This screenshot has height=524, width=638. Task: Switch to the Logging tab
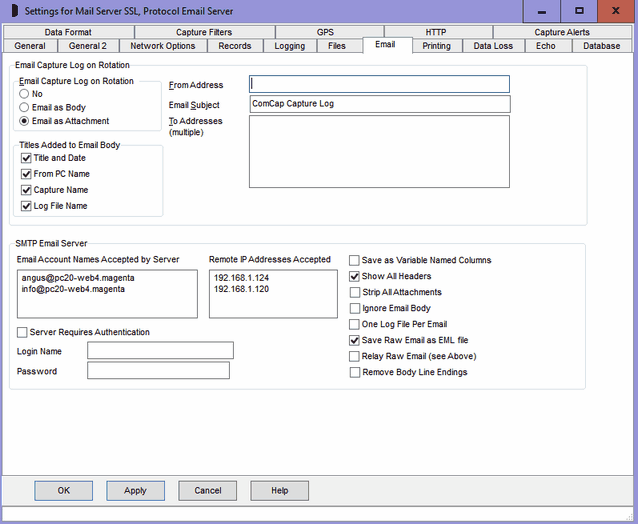click(x=290, y=46)
